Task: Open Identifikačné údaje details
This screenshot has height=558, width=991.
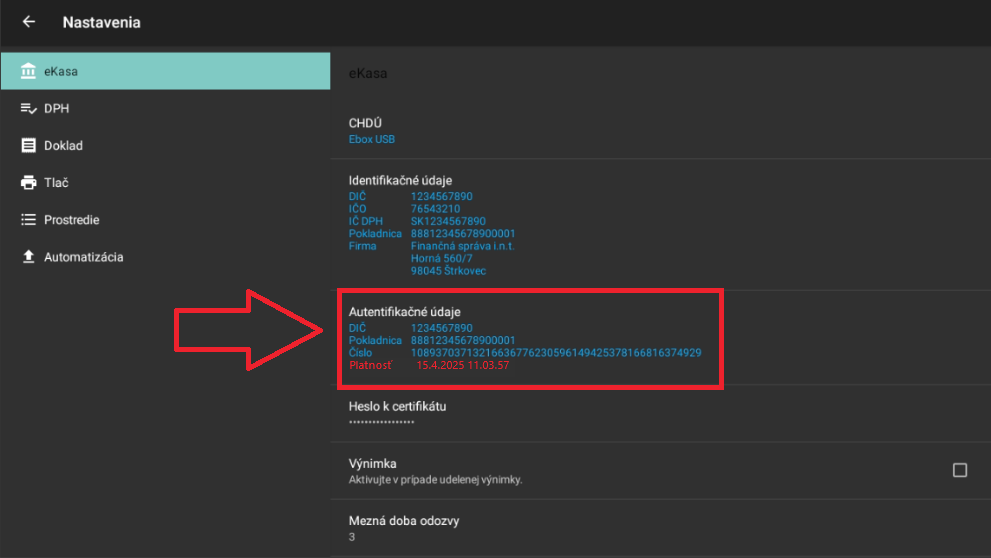Action: coord(660,224)
